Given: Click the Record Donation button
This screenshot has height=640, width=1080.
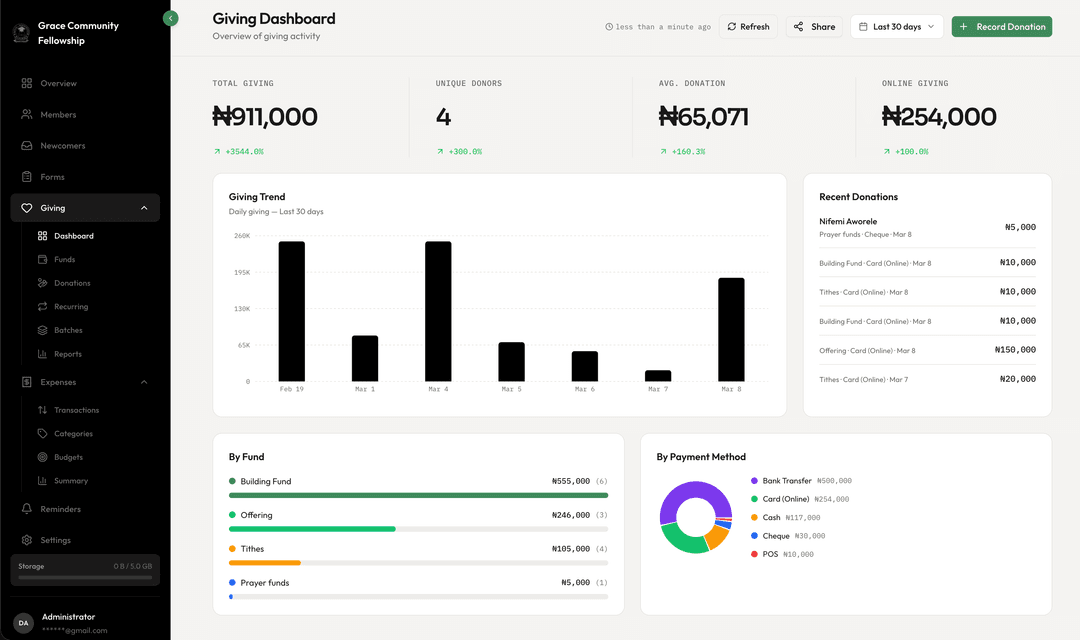Looking at the screenshot, I should tap(1001, 26).
